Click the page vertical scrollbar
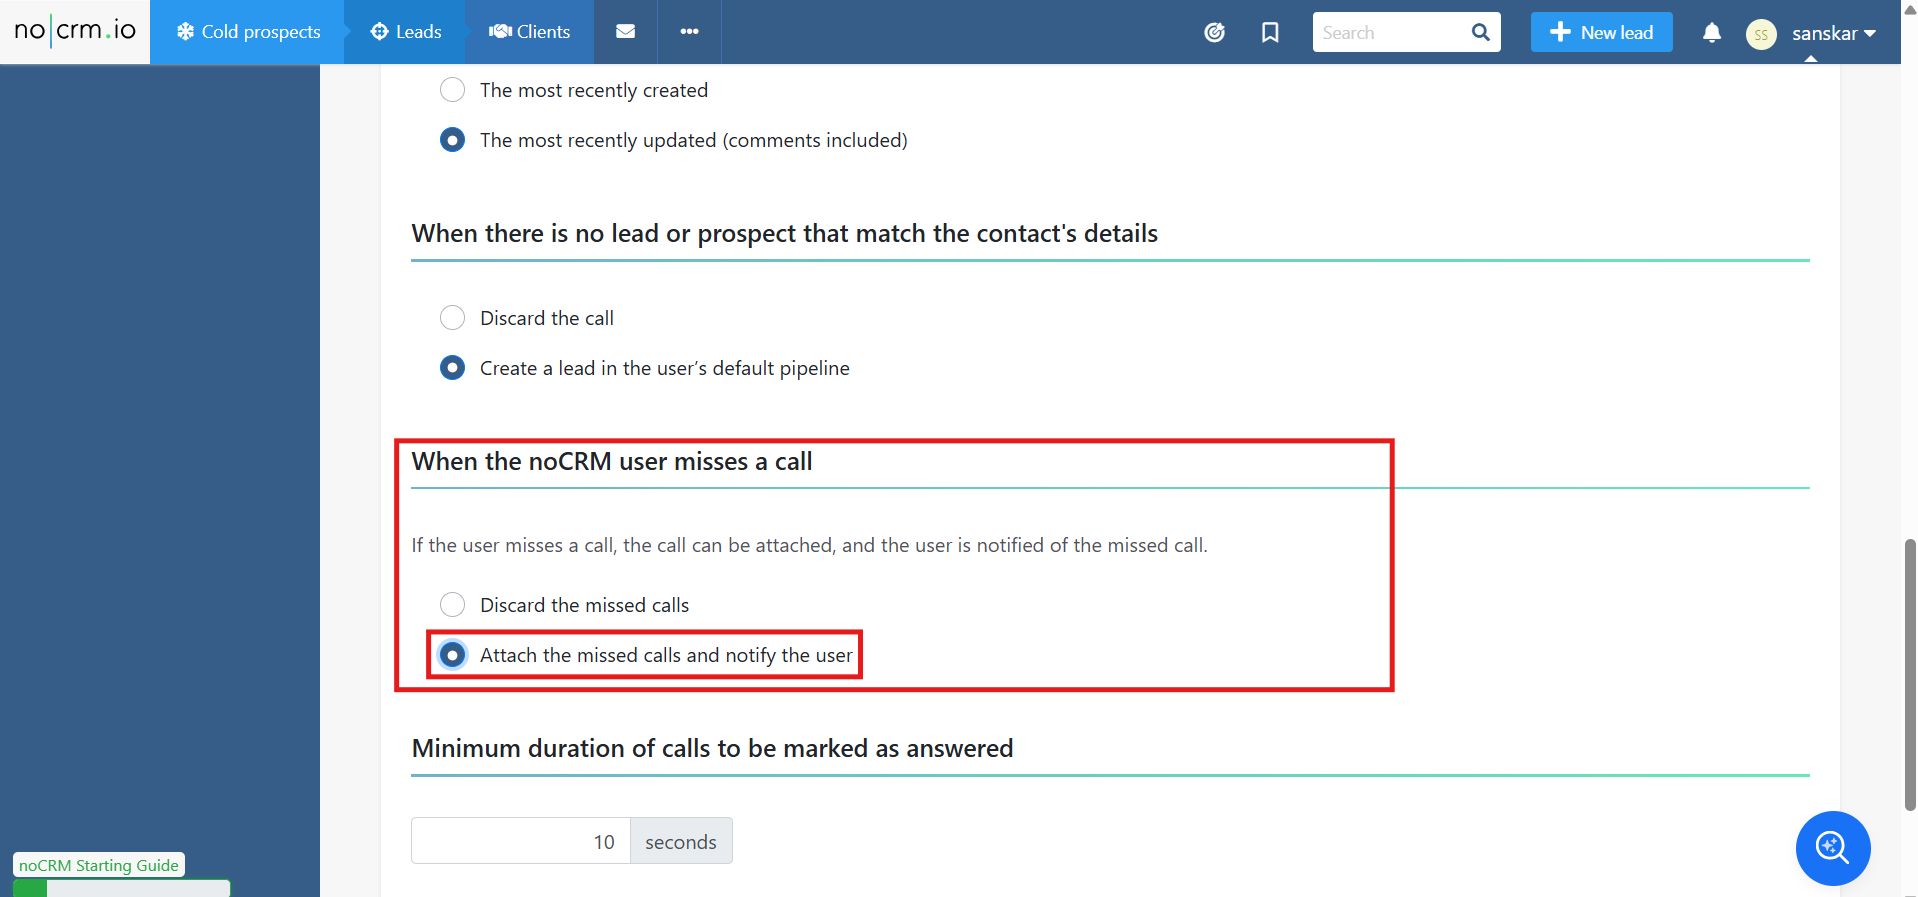The height and width of the screenshot is (897, 1918). pyautogui.click(x=1910, y=675)
